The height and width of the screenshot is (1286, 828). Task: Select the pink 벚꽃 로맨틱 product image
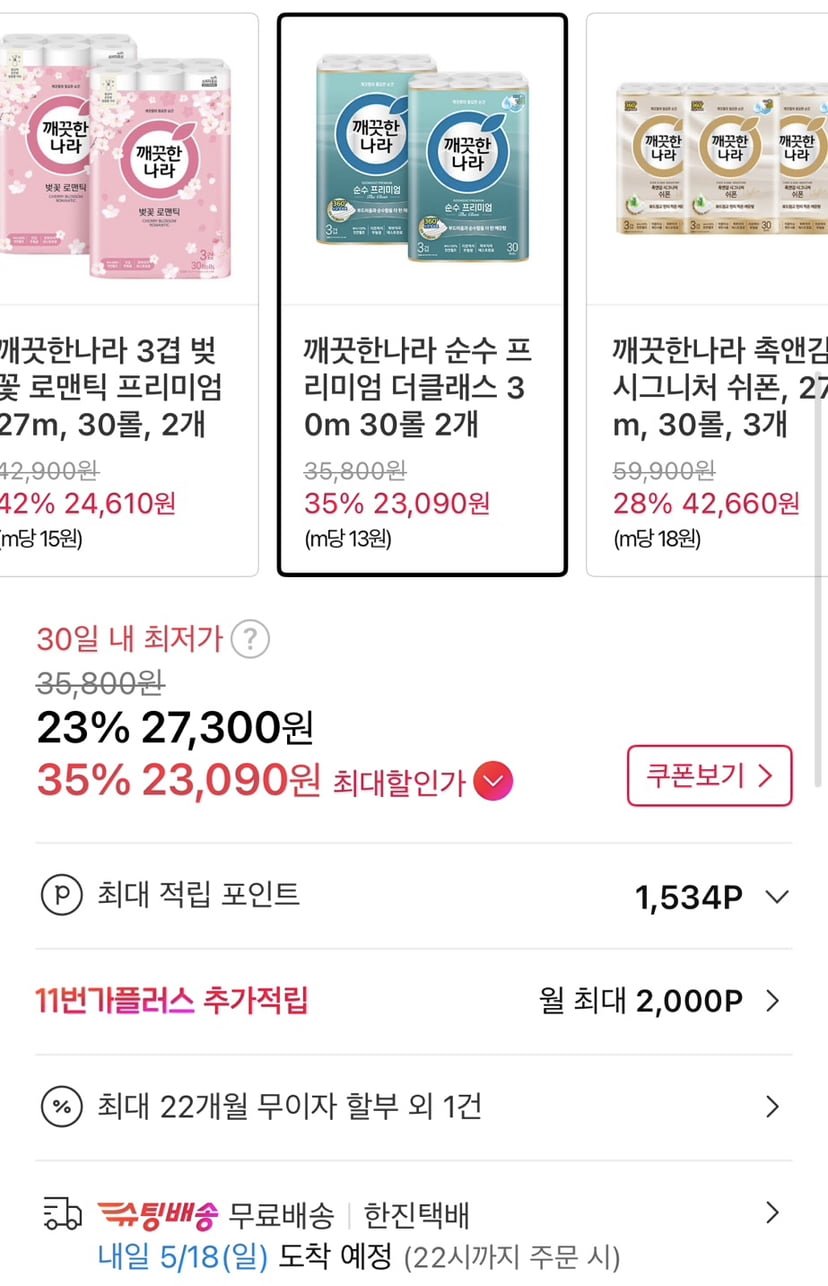coord(120,160)
